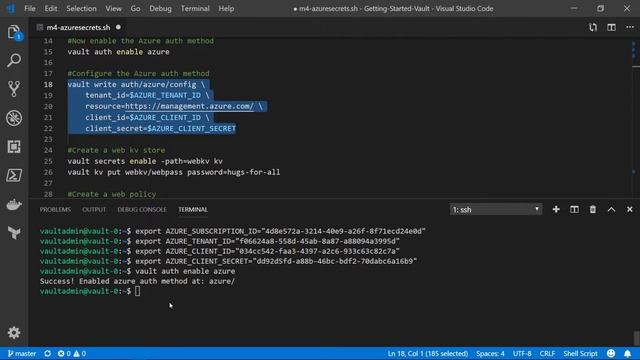Kill the terminal with trash icon
The image size is (640, 360).
(593, 209)
